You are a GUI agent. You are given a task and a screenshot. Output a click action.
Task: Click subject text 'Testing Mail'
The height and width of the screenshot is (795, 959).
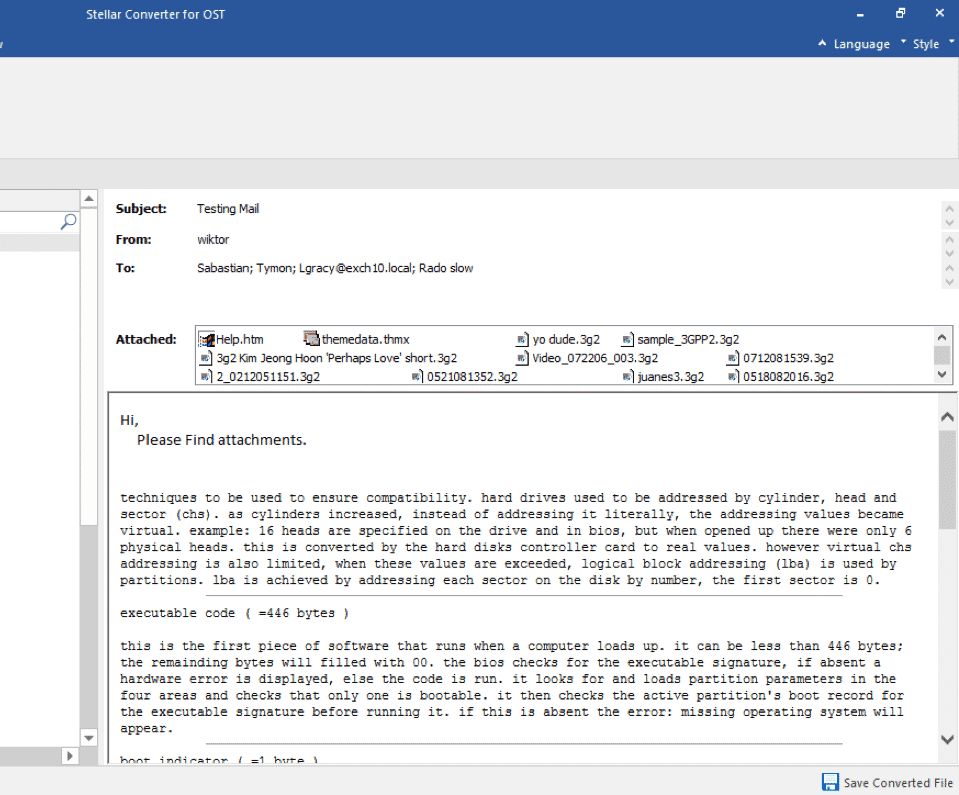click(x=228, y=209)
